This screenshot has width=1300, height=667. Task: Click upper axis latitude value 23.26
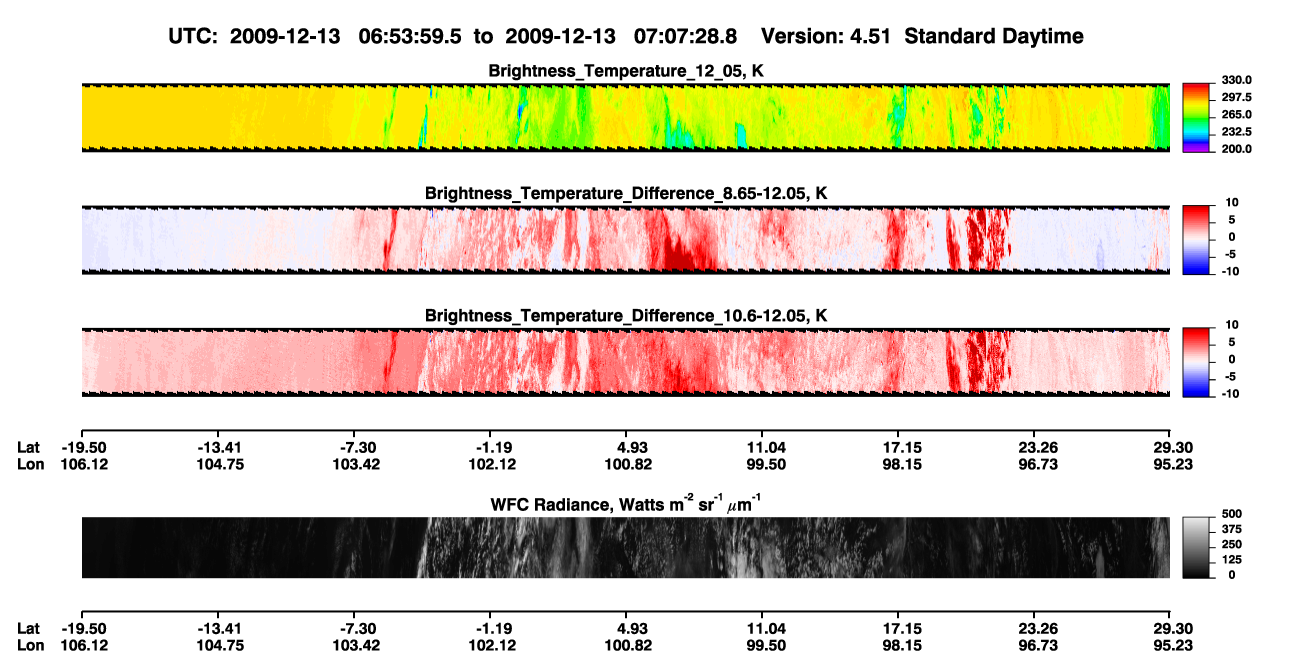pyautogui.click(x=1037, y=447)
